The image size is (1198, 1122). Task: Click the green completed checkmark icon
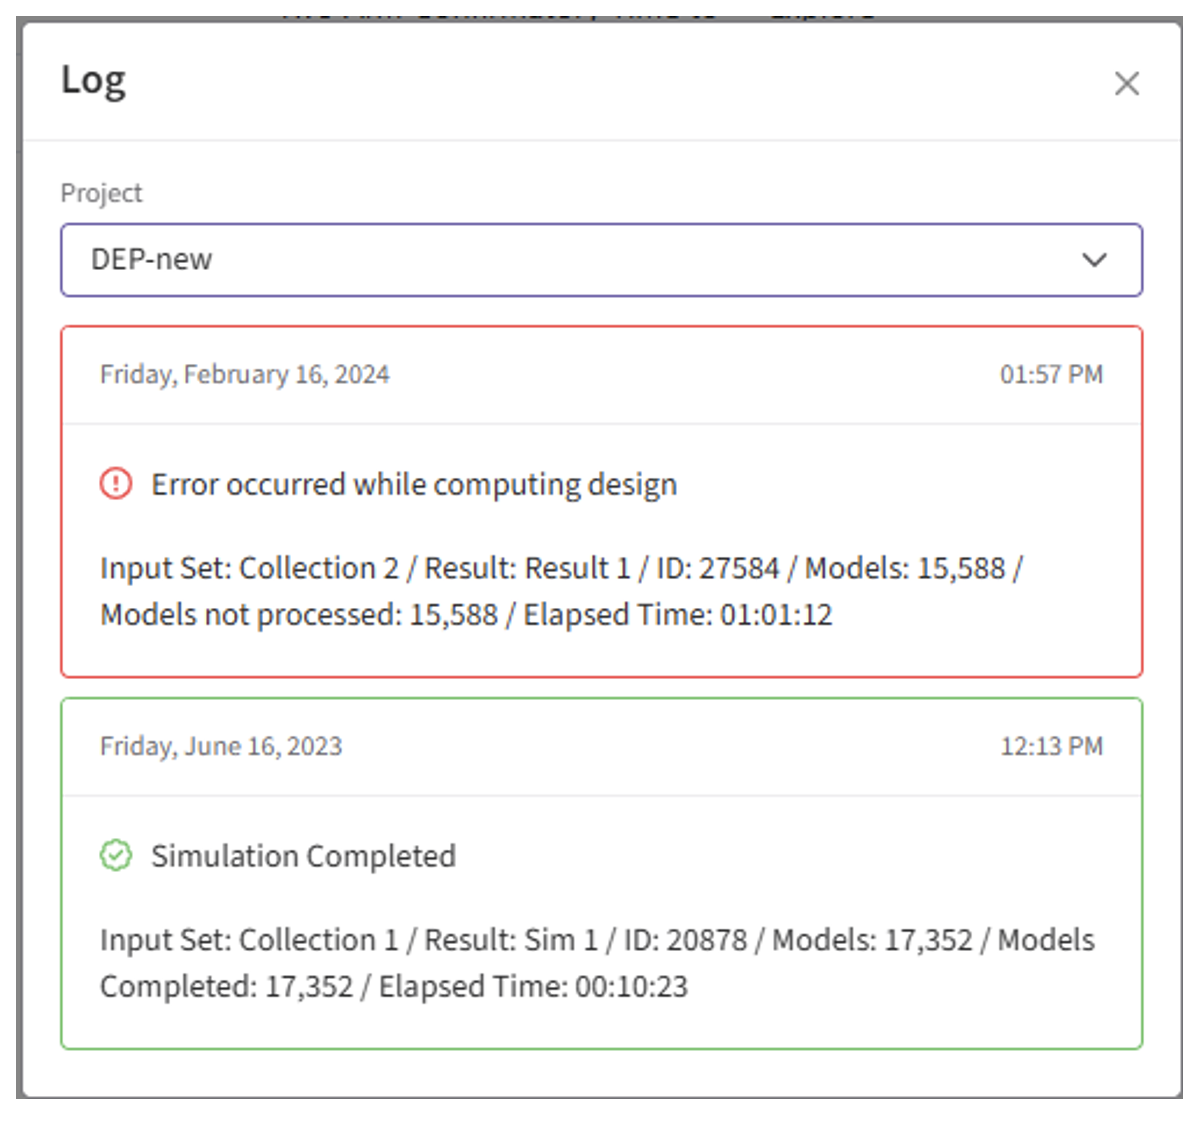click(x=116, y=855)
